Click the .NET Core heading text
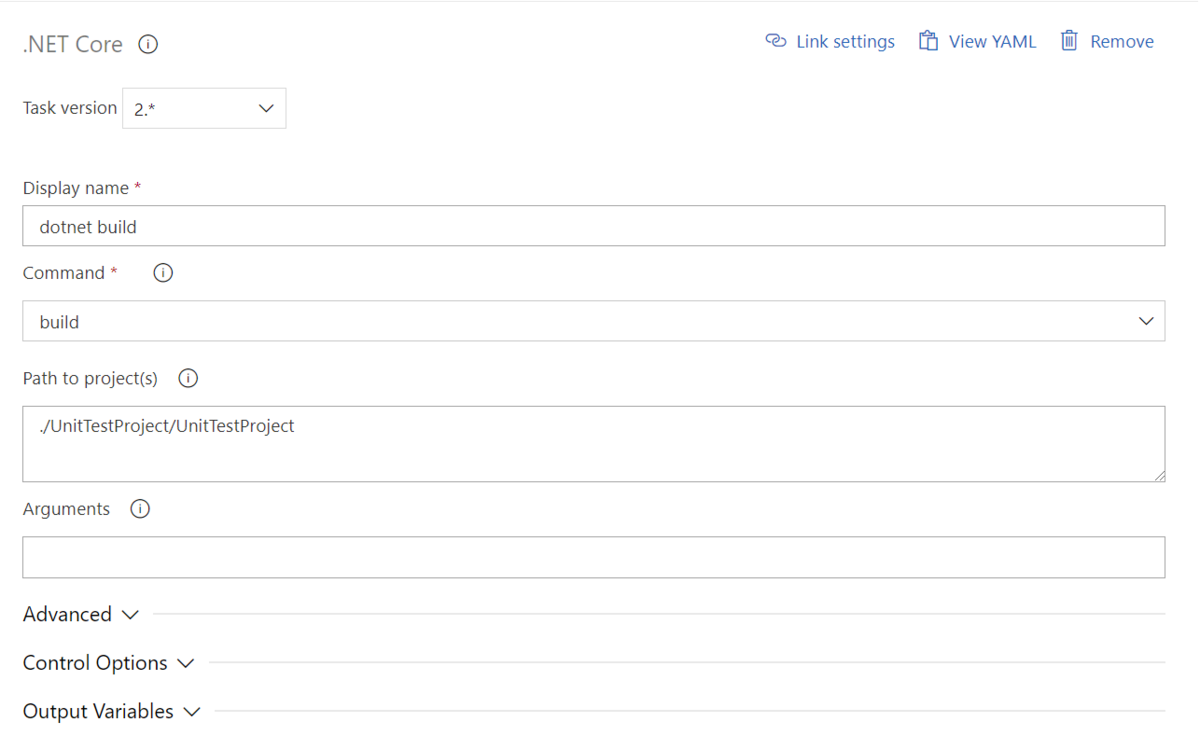This screenshot has width=1200, height=750. (73, 44)
